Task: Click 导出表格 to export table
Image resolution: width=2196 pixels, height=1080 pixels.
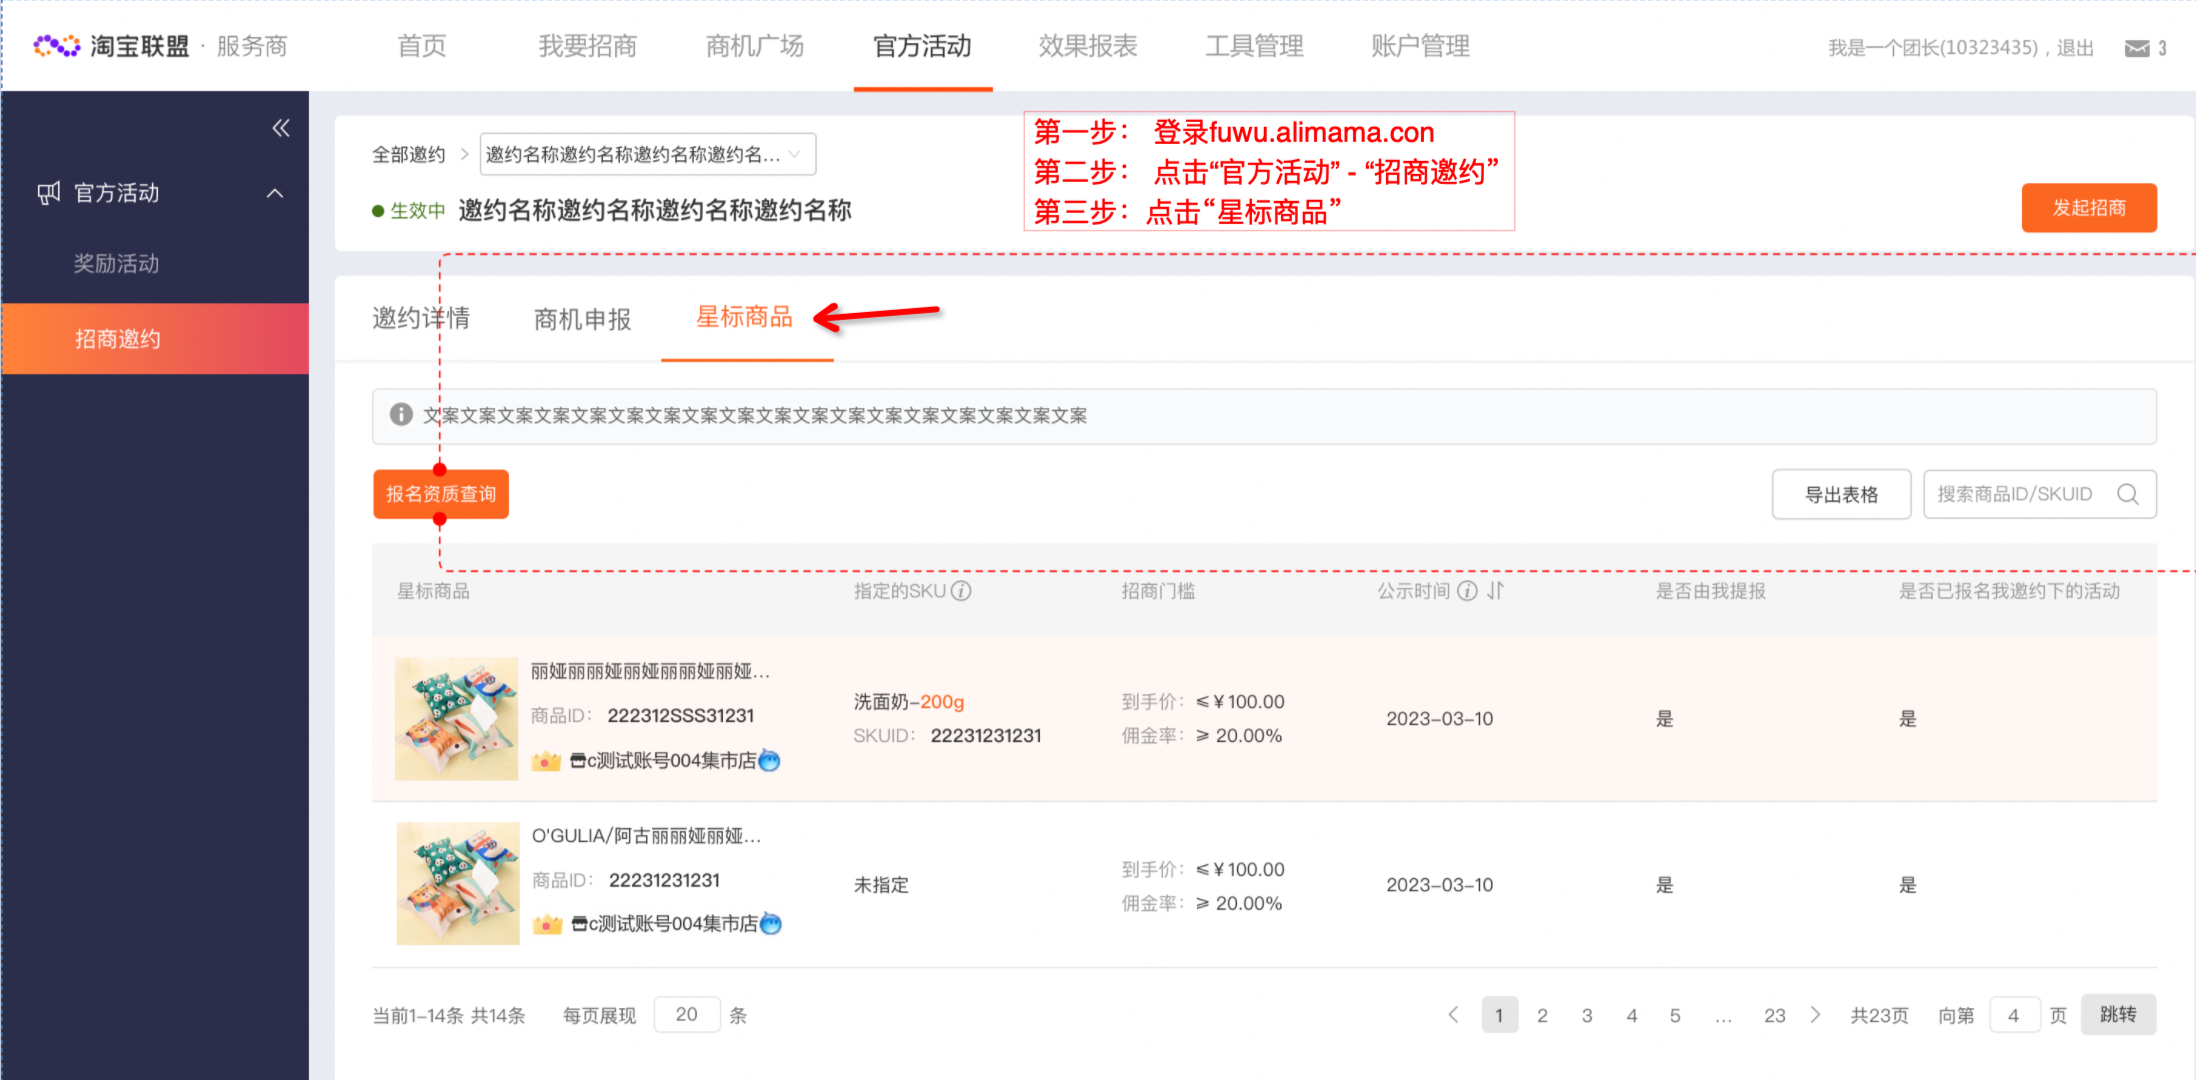Action: [1841, 494]
